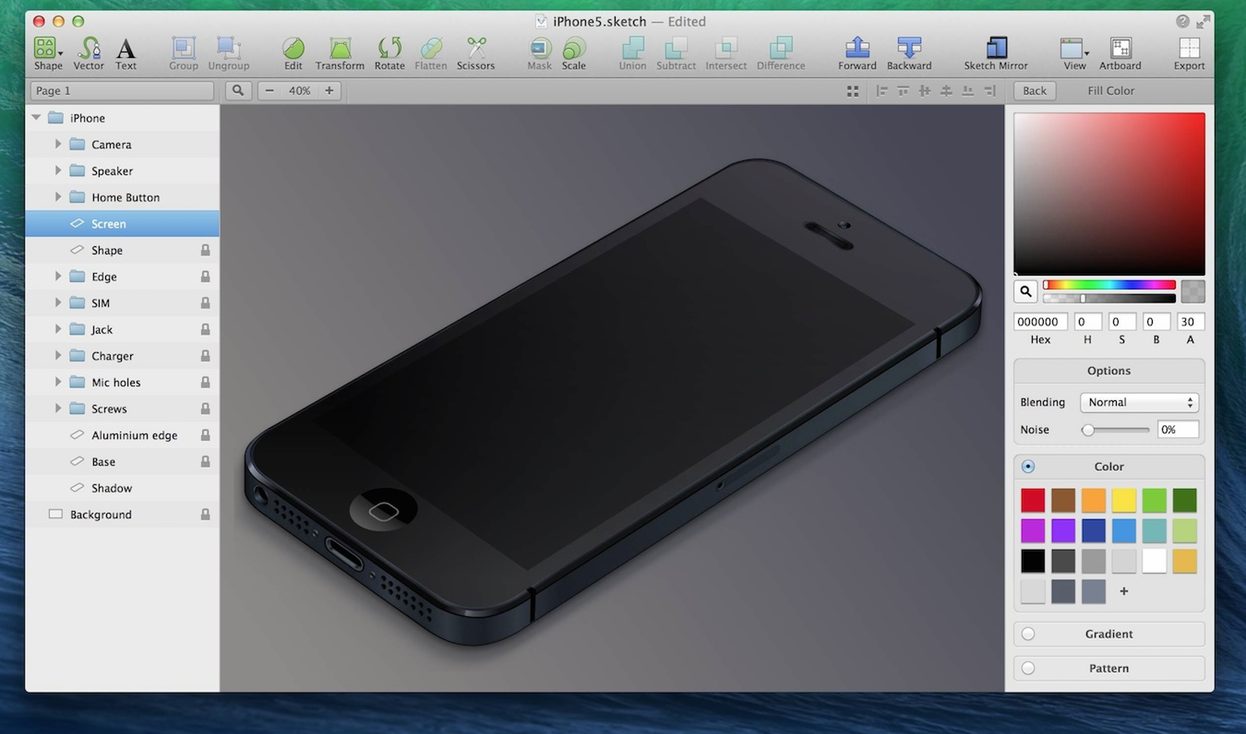The image size is (1246, 734).
Task: Click the rainbow hue slider
Action: (1109, 285)
